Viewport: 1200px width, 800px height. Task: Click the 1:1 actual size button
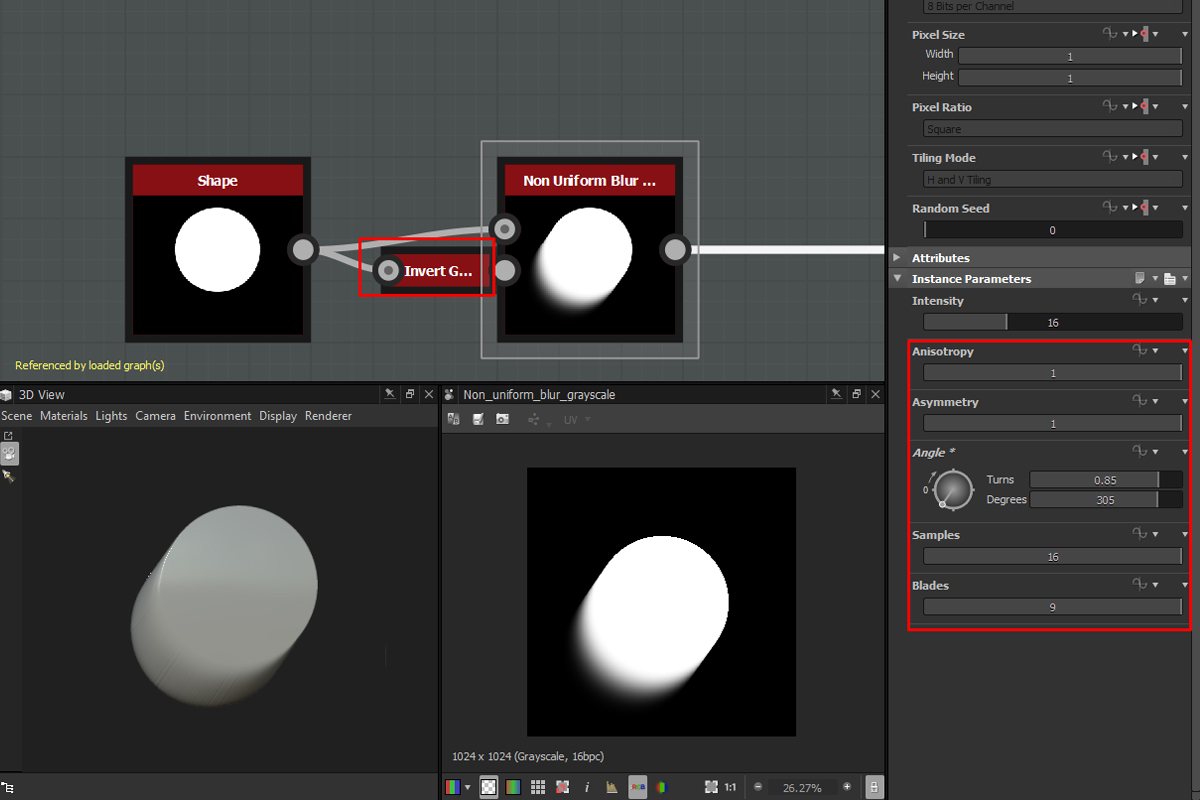730,787
